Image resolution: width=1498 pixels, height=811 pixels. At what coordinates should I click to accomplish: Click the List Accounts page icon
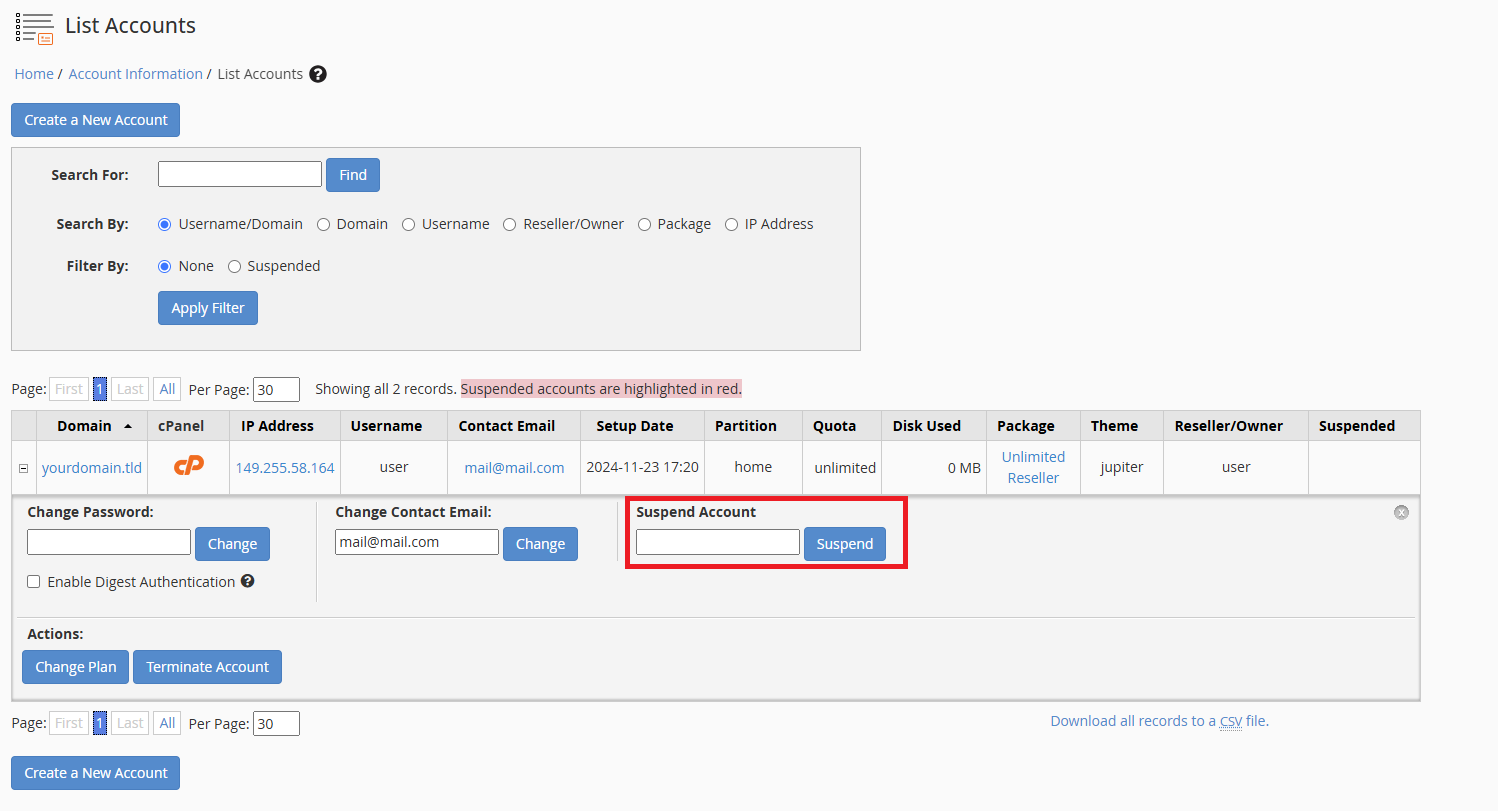coord(34,27)
